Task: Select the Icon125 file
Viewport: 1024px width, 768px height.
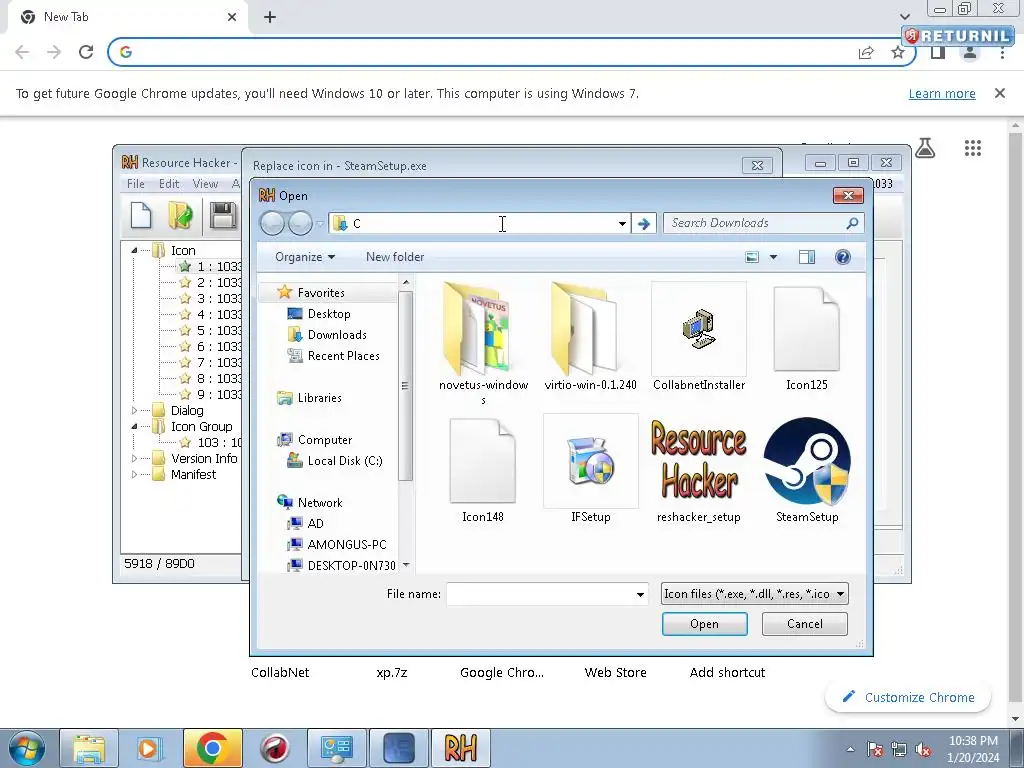Action: pyautogui.click(x=807, y=337)
